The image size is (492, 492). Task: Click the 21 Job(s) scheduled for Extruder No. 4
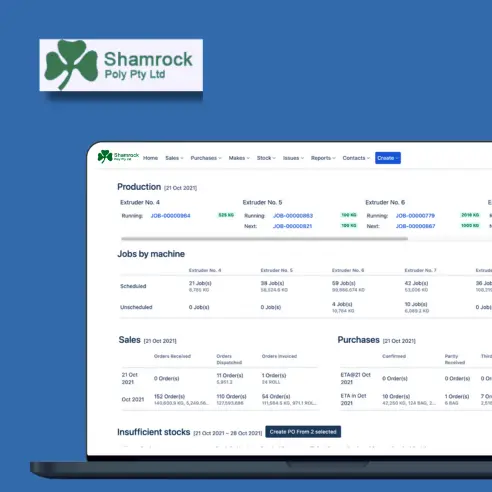tap(200, 283)
